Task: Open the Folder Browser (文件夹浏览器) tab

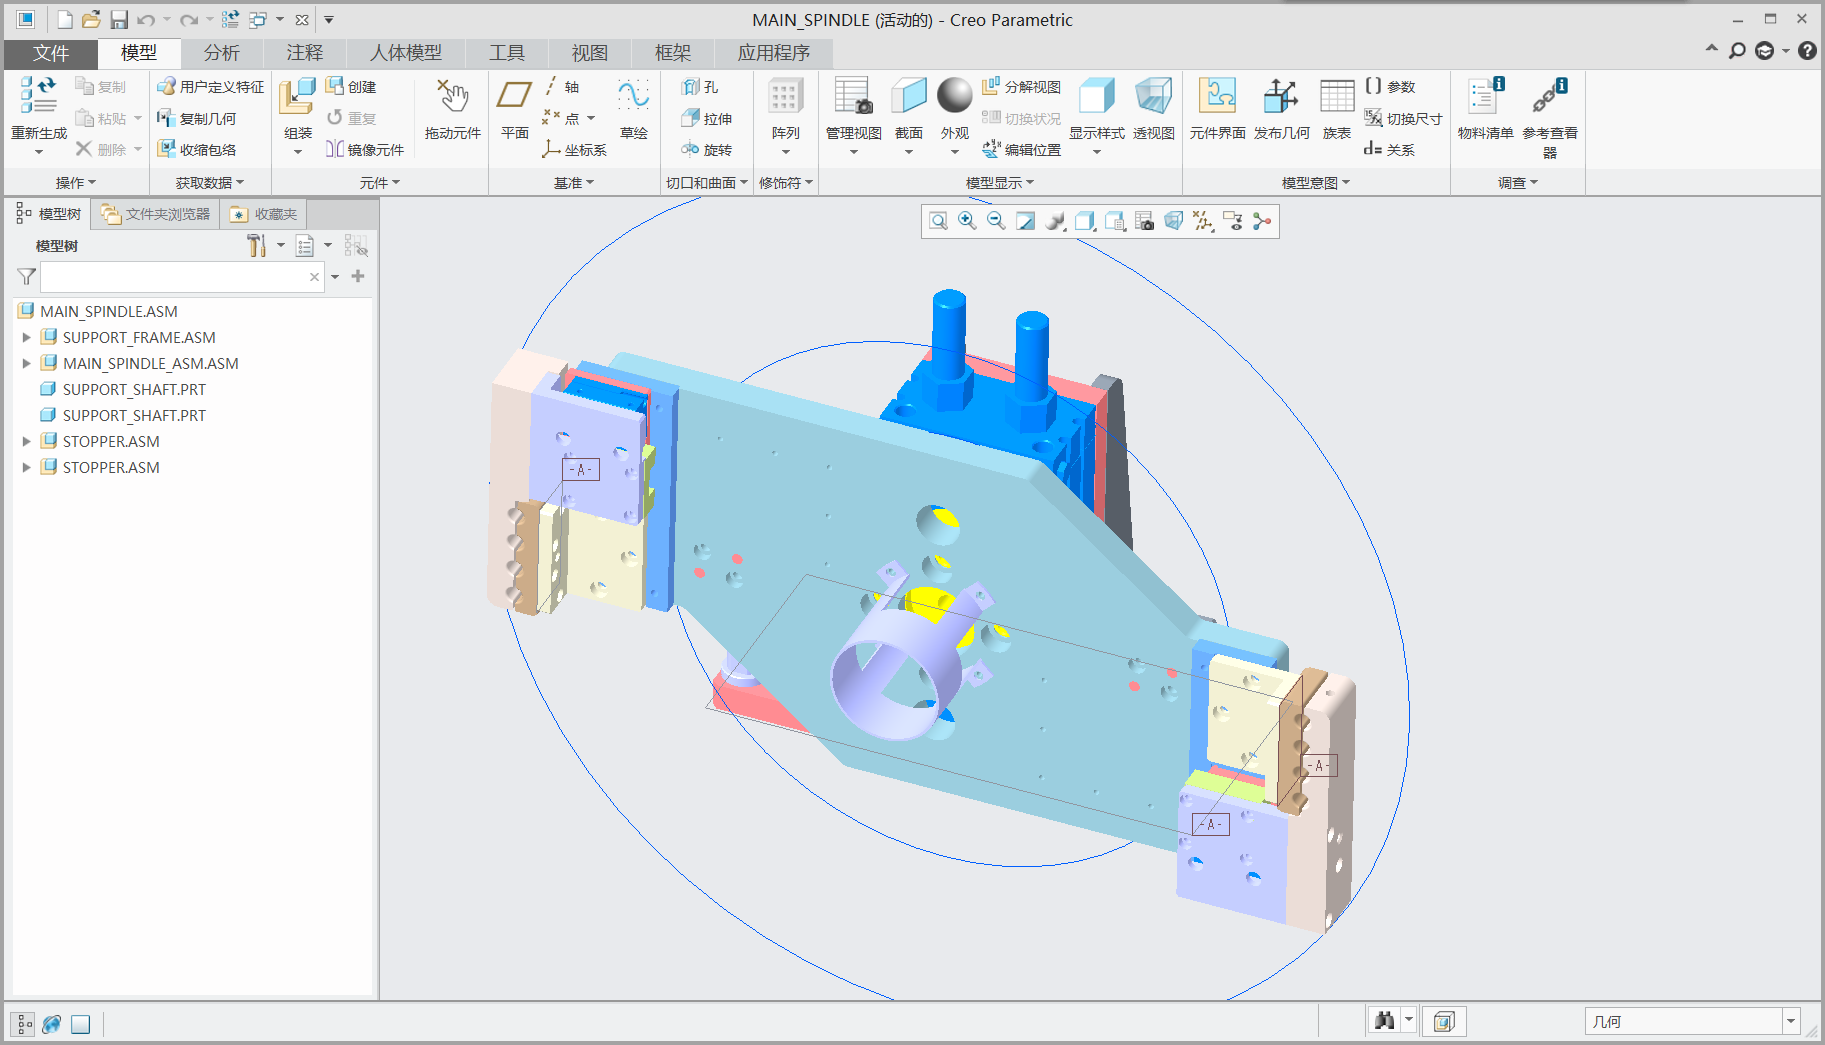Action: click(156, 214)
